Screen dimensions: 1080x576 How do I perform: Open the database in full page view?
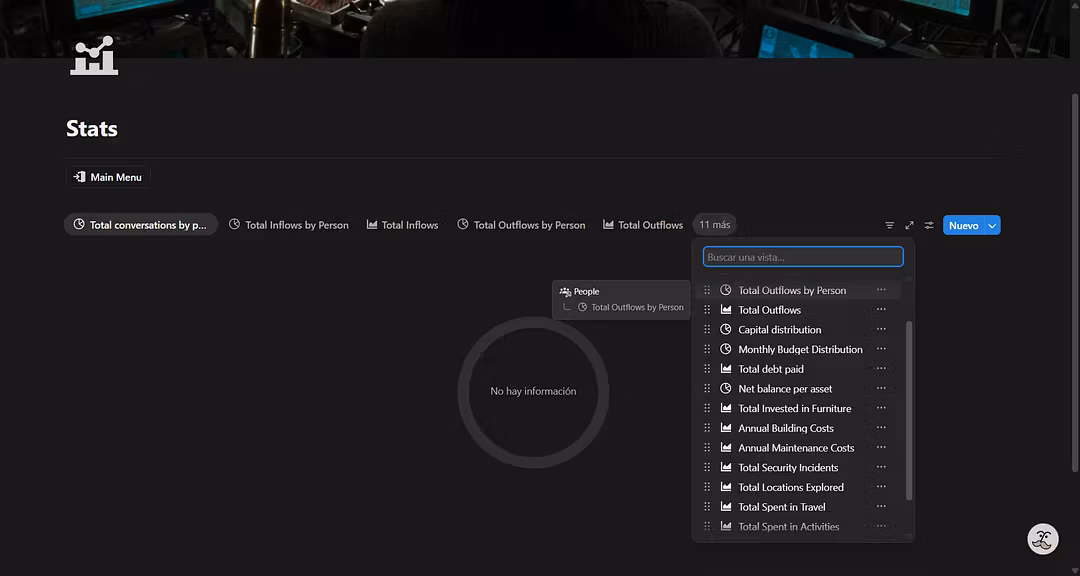909,226
